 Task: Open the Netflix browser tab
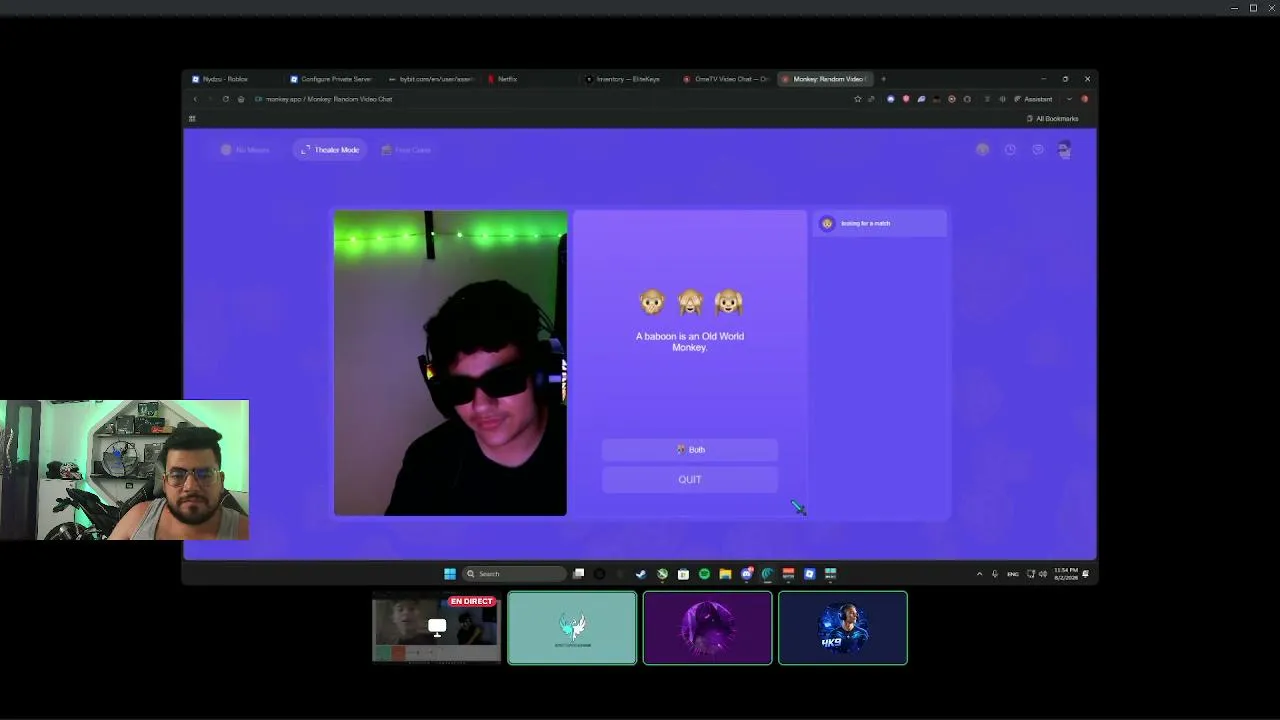[x=530, y=79]
